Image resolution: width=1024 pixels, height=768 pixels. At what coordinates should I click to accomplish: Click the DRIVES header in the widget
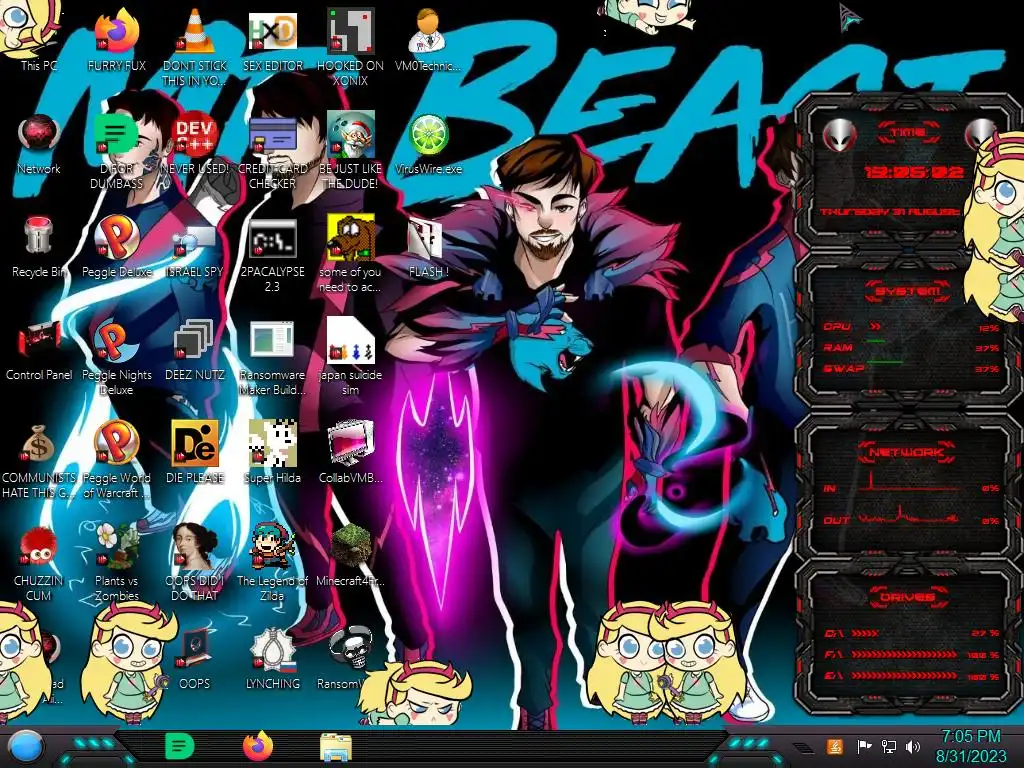pyautogui.click(x=908, y=597)
